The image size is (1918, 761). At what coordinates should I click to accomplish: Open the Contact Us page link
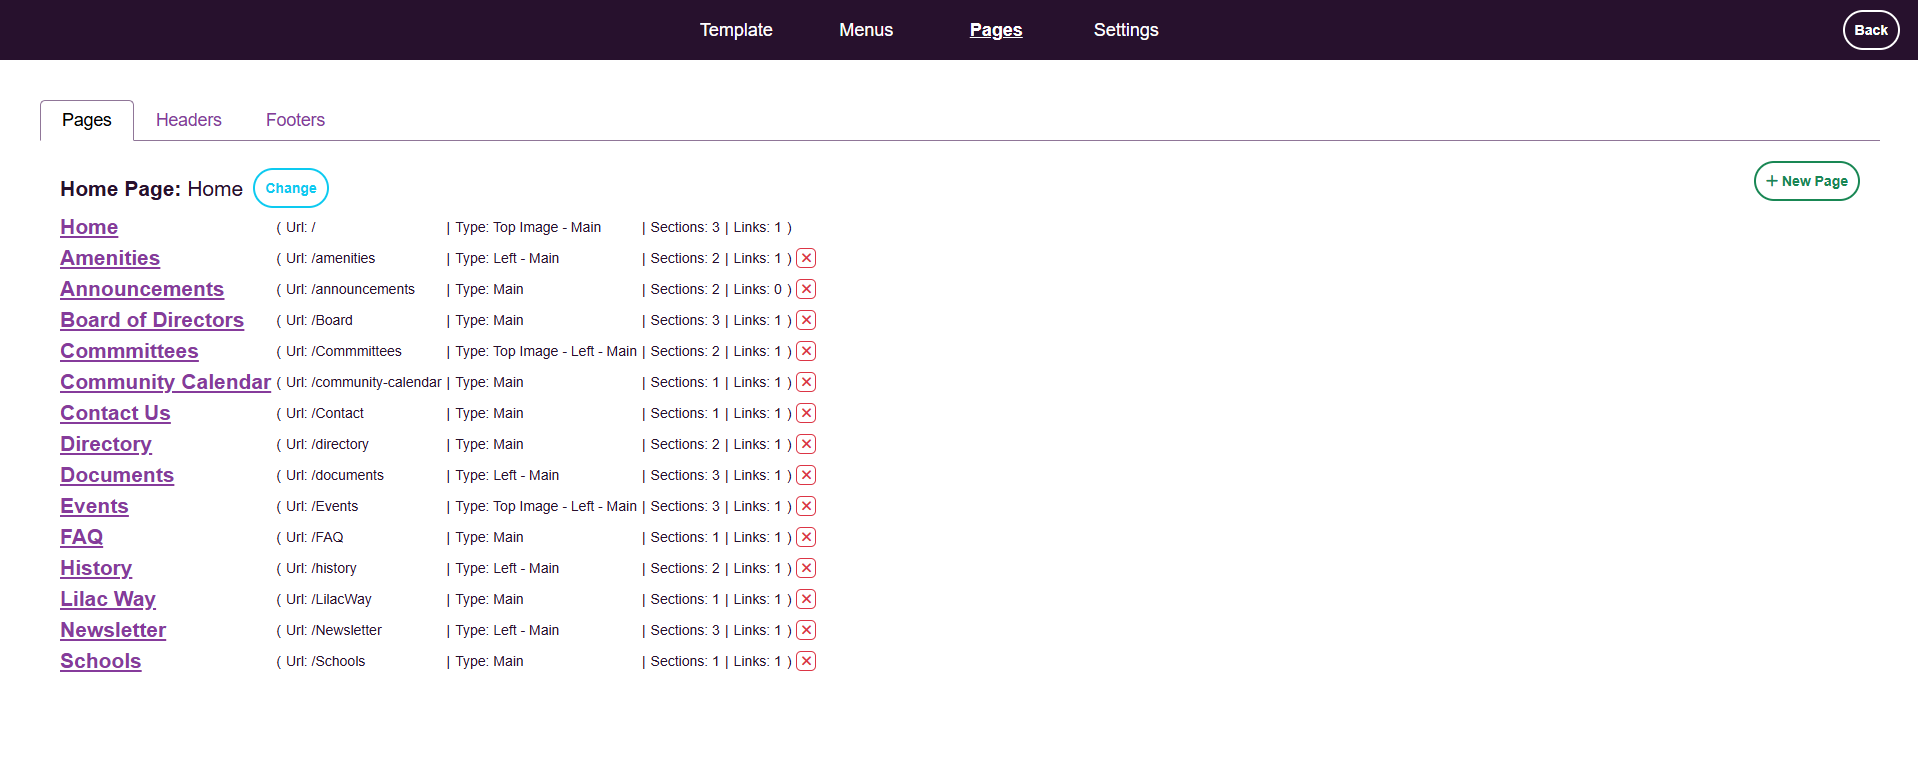[x=115, y=413]
